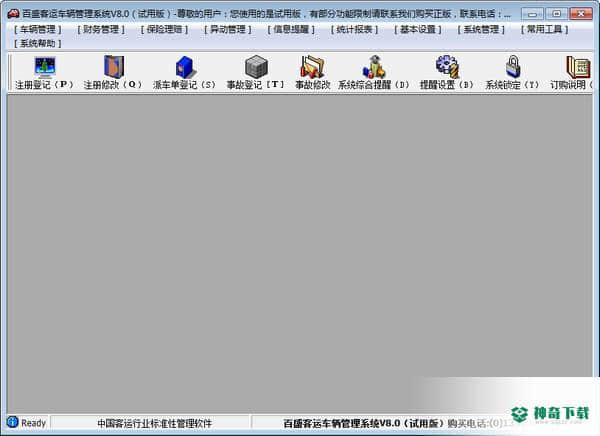Click the Ready status bar label

point(33,423)
